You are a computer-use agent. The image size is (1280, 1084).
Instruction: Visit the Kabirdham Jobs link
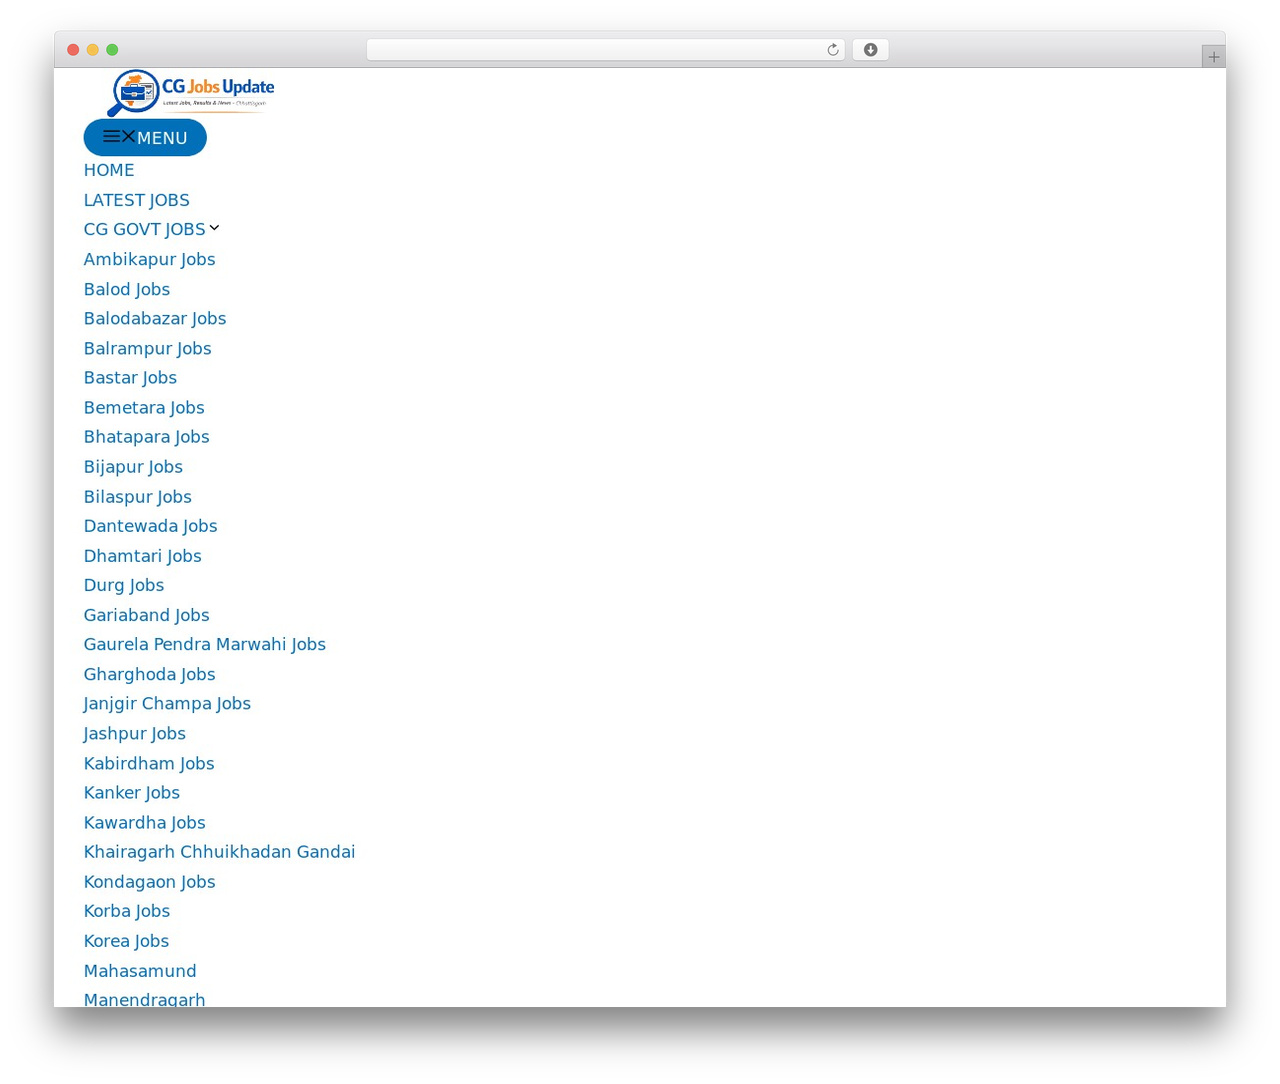pos(149,763)
